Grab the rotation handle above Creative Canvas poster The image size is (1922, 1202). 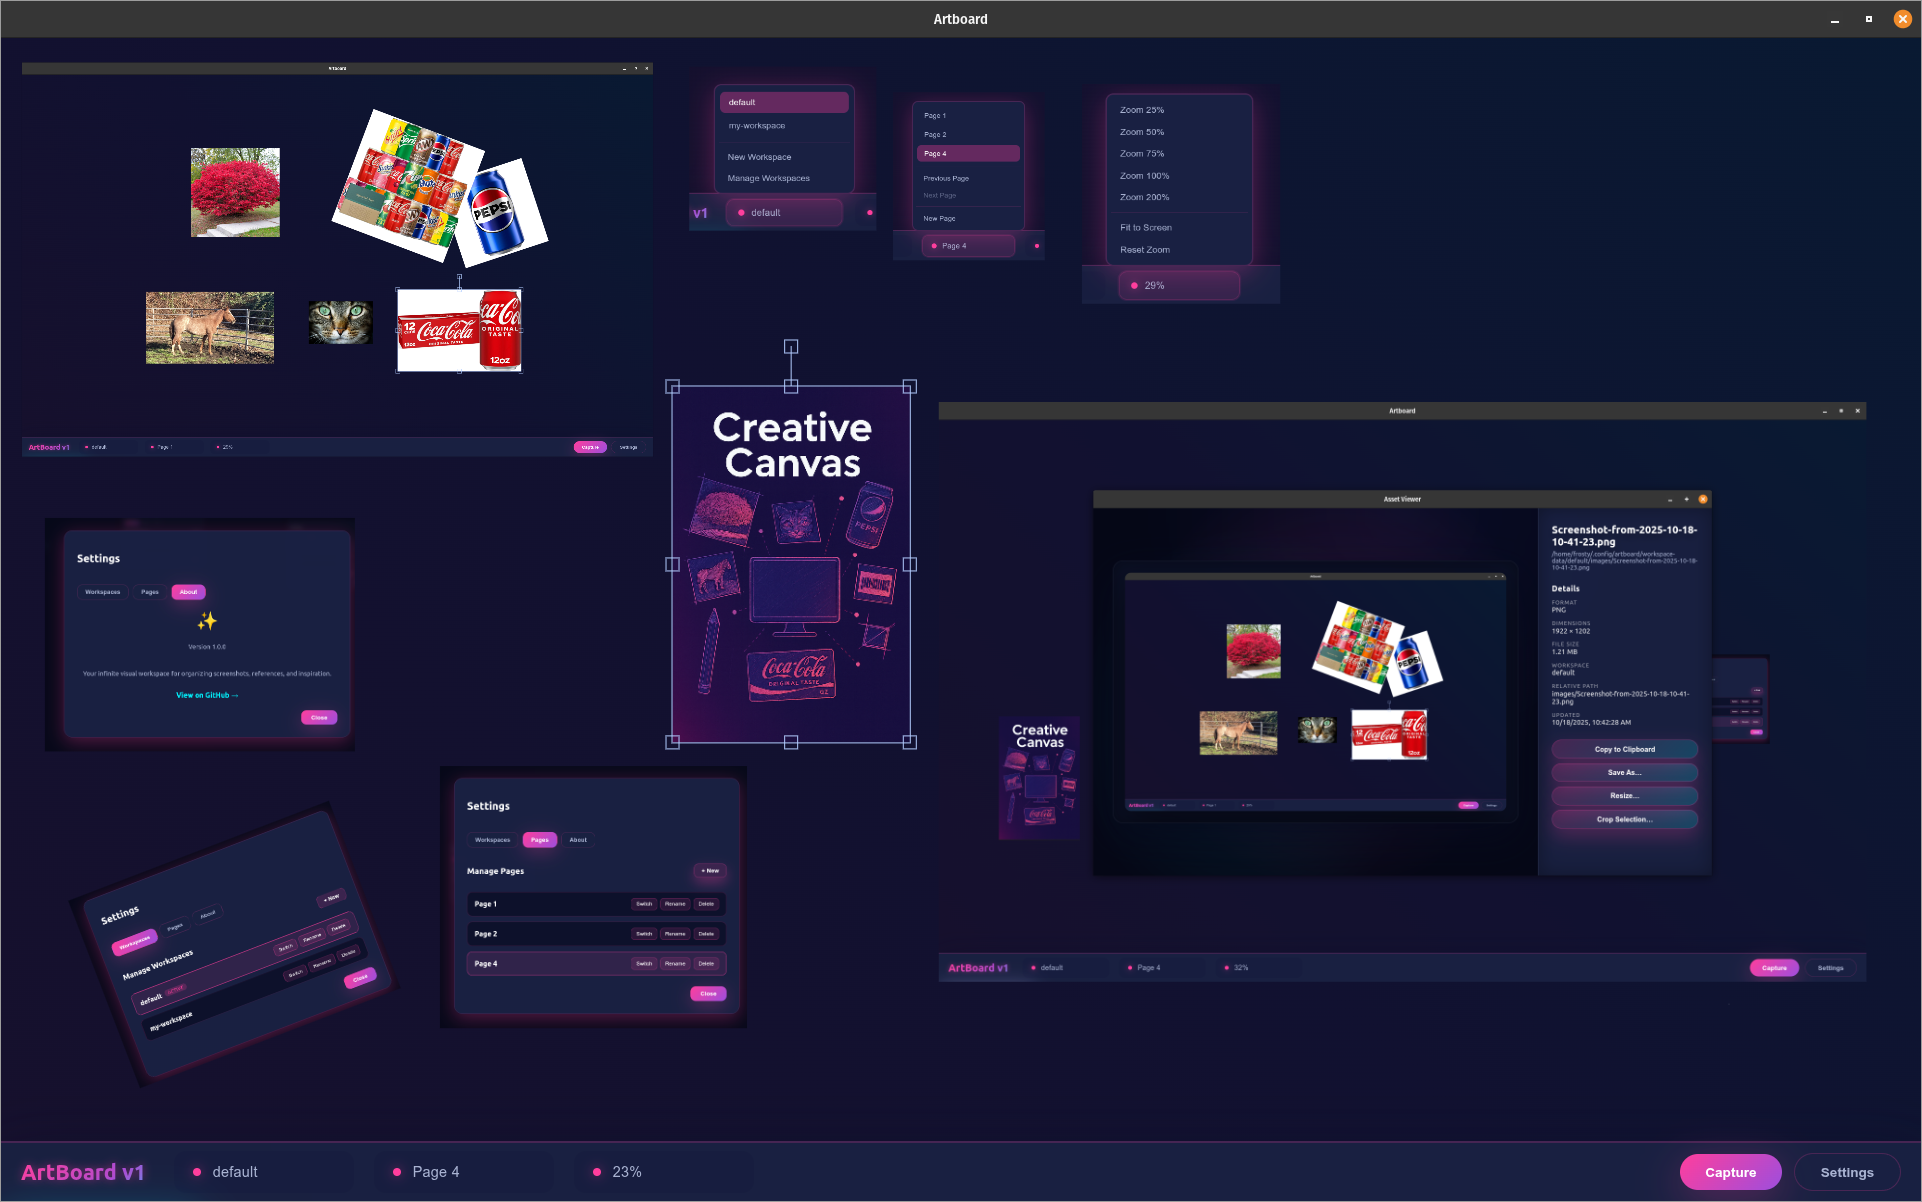tap(791, 346)
